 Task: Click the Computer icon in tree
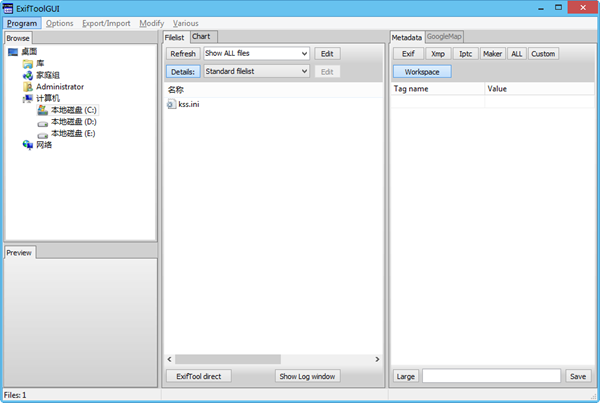[x=28, y=99]
